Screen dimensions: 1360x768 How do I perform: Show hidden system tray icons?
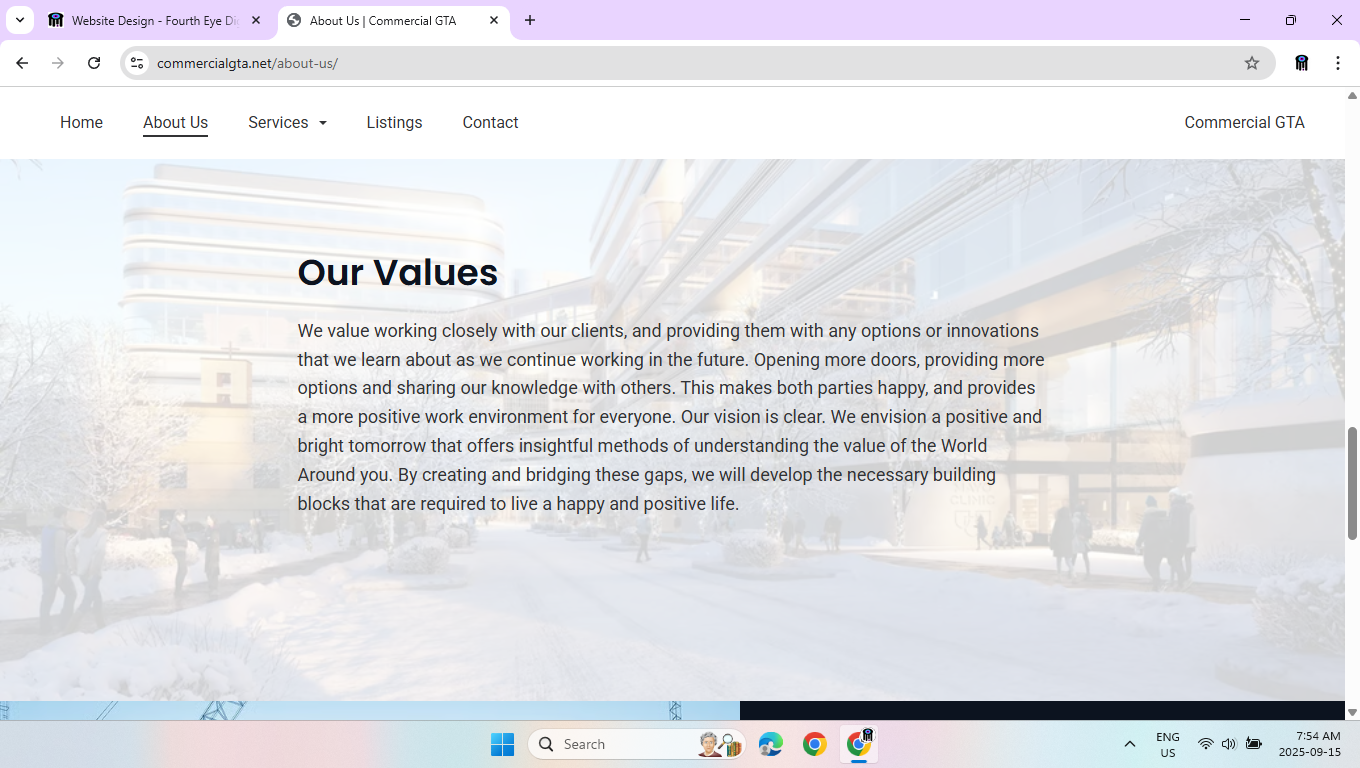point(1130,744)
